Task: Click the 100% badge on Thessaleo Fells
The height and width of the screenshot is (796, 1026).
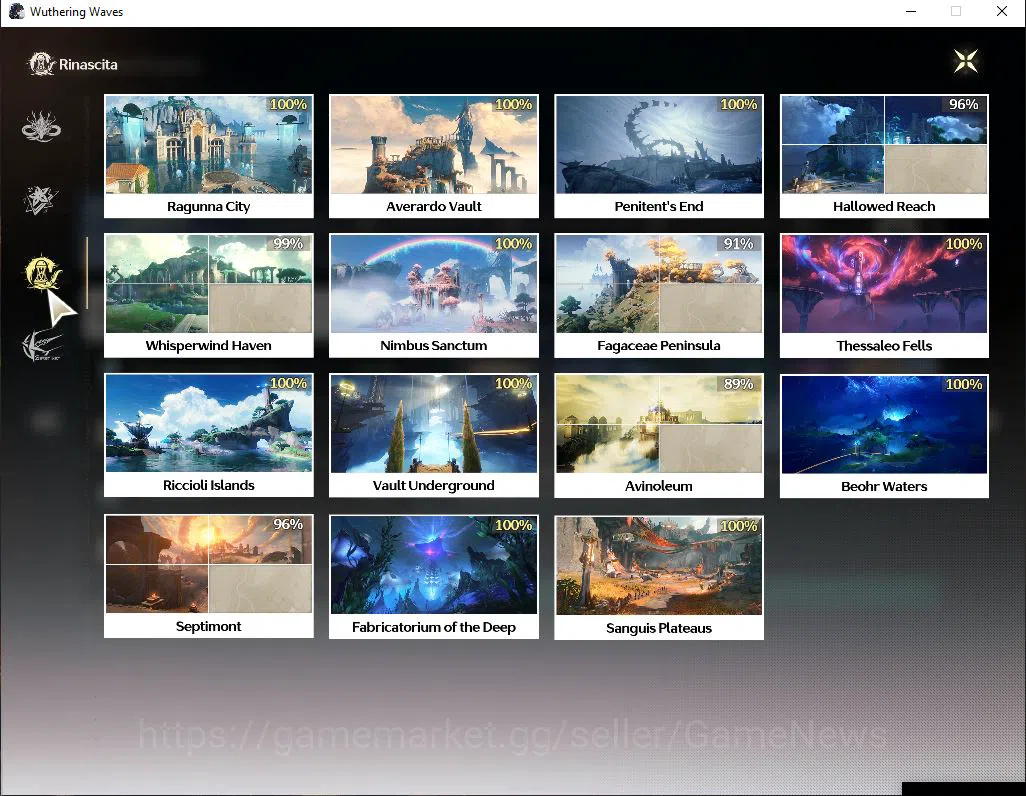Action: click(964, 244)
